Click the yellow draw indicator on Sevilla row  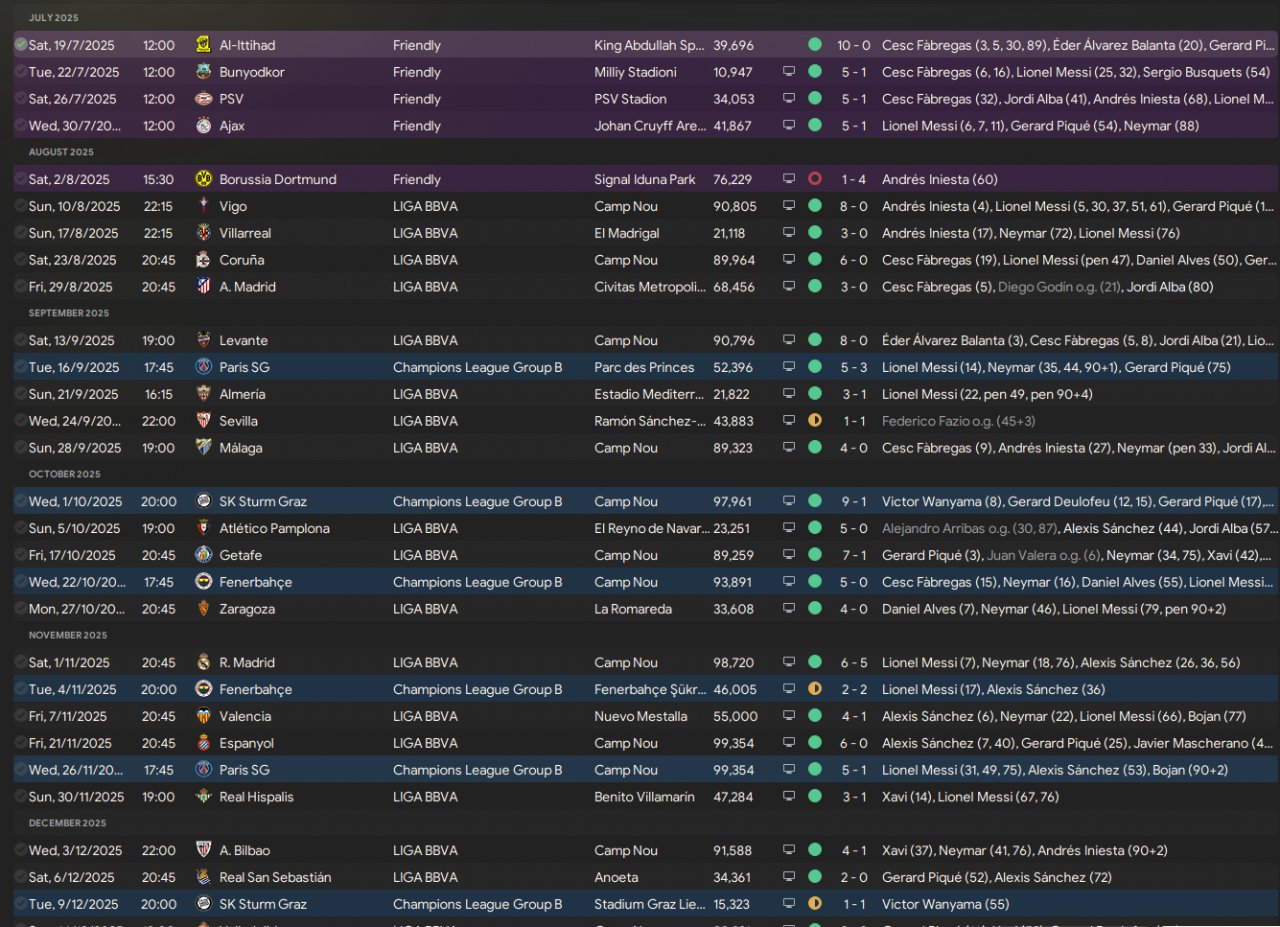[815, 421]
